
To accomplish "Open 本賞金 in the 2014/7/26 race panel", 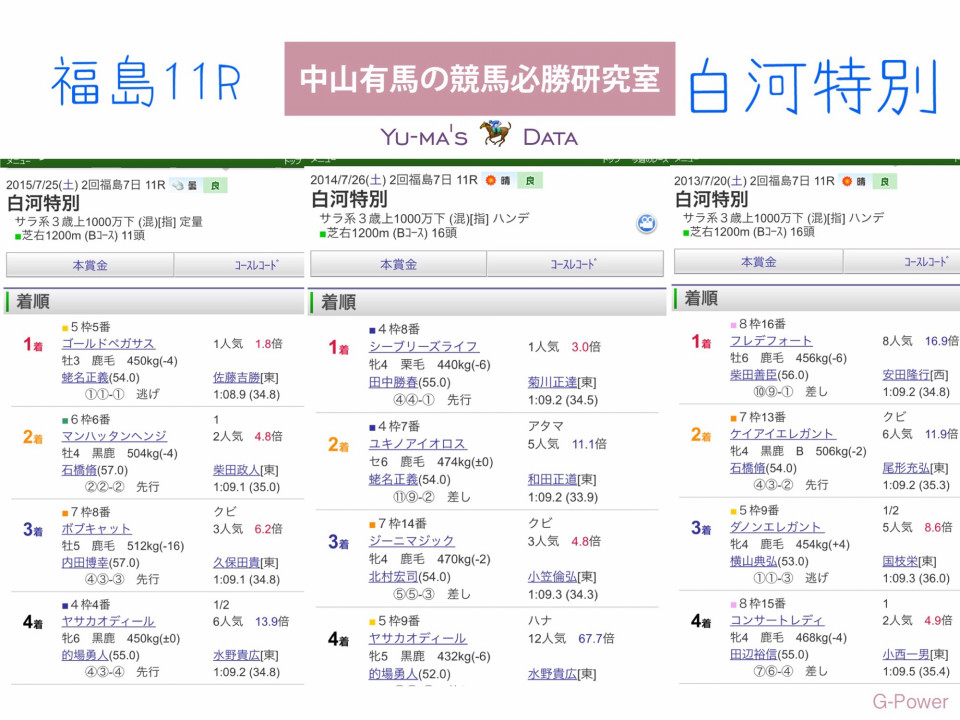I will point(399,264).
